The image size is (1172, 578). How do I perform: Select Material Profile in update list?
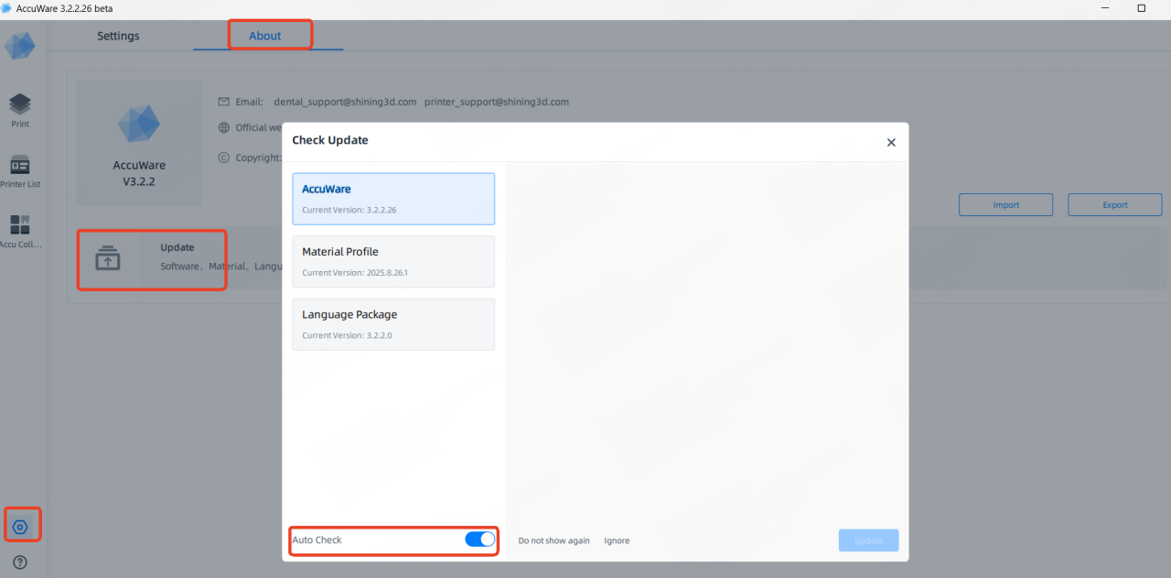393,262
